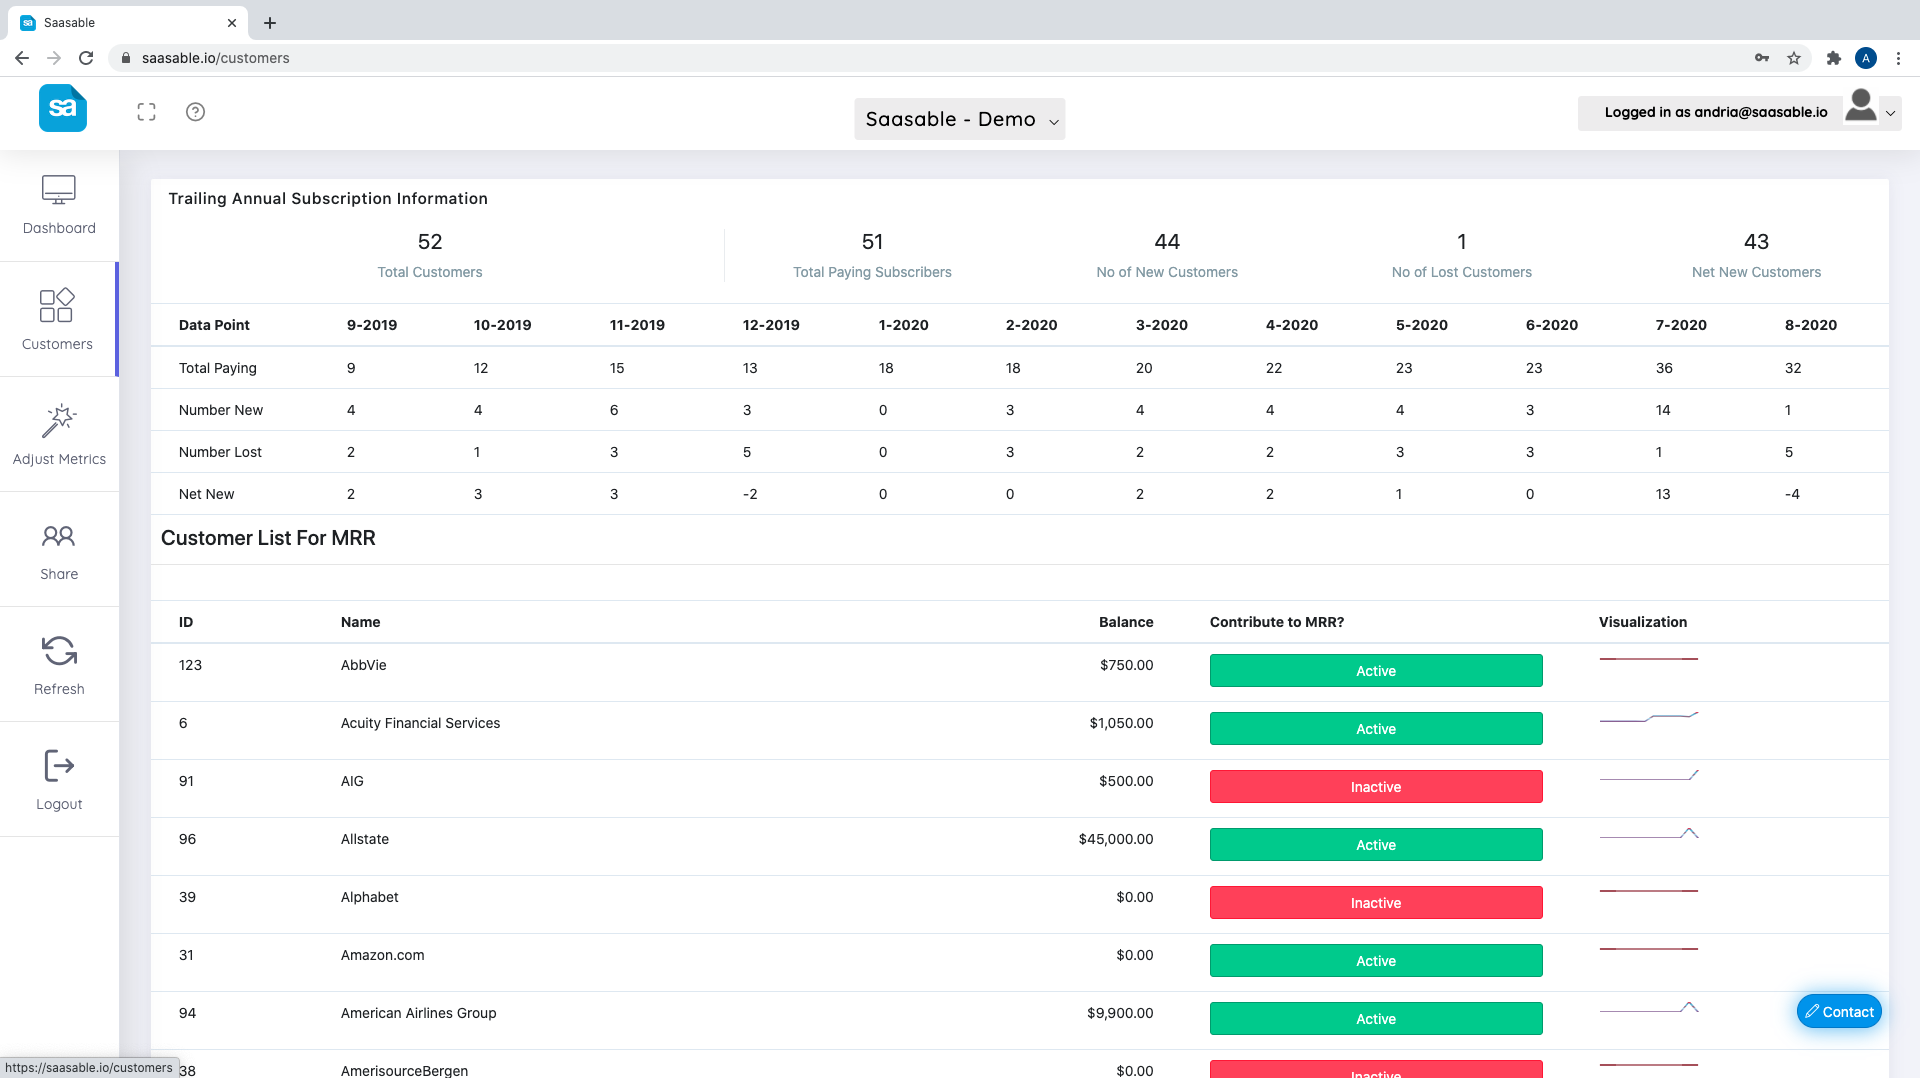Click the Refresh sidebar icon

point(59,651)
